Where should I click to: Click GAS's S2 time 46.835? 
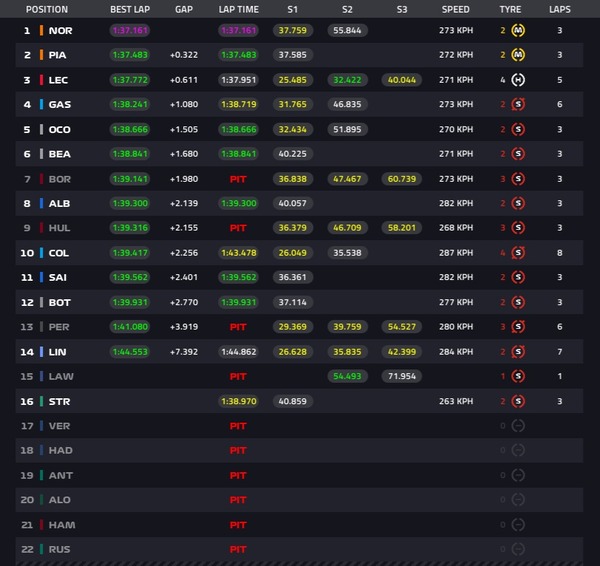coord(347,104)
